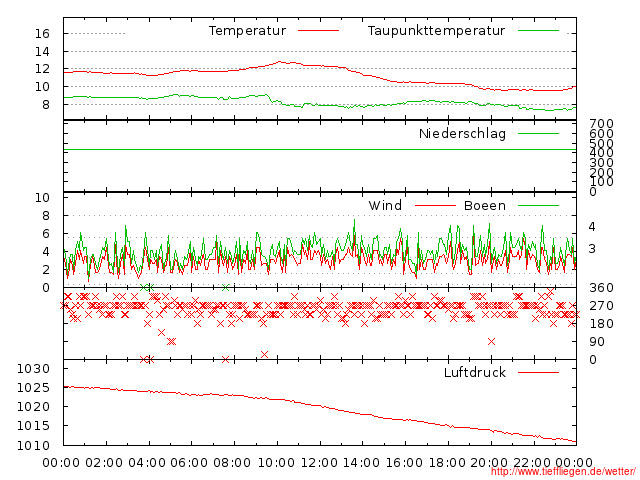The image size is (640, 480).
Task: Select the Niederschlag legend label
Action: 462,133
